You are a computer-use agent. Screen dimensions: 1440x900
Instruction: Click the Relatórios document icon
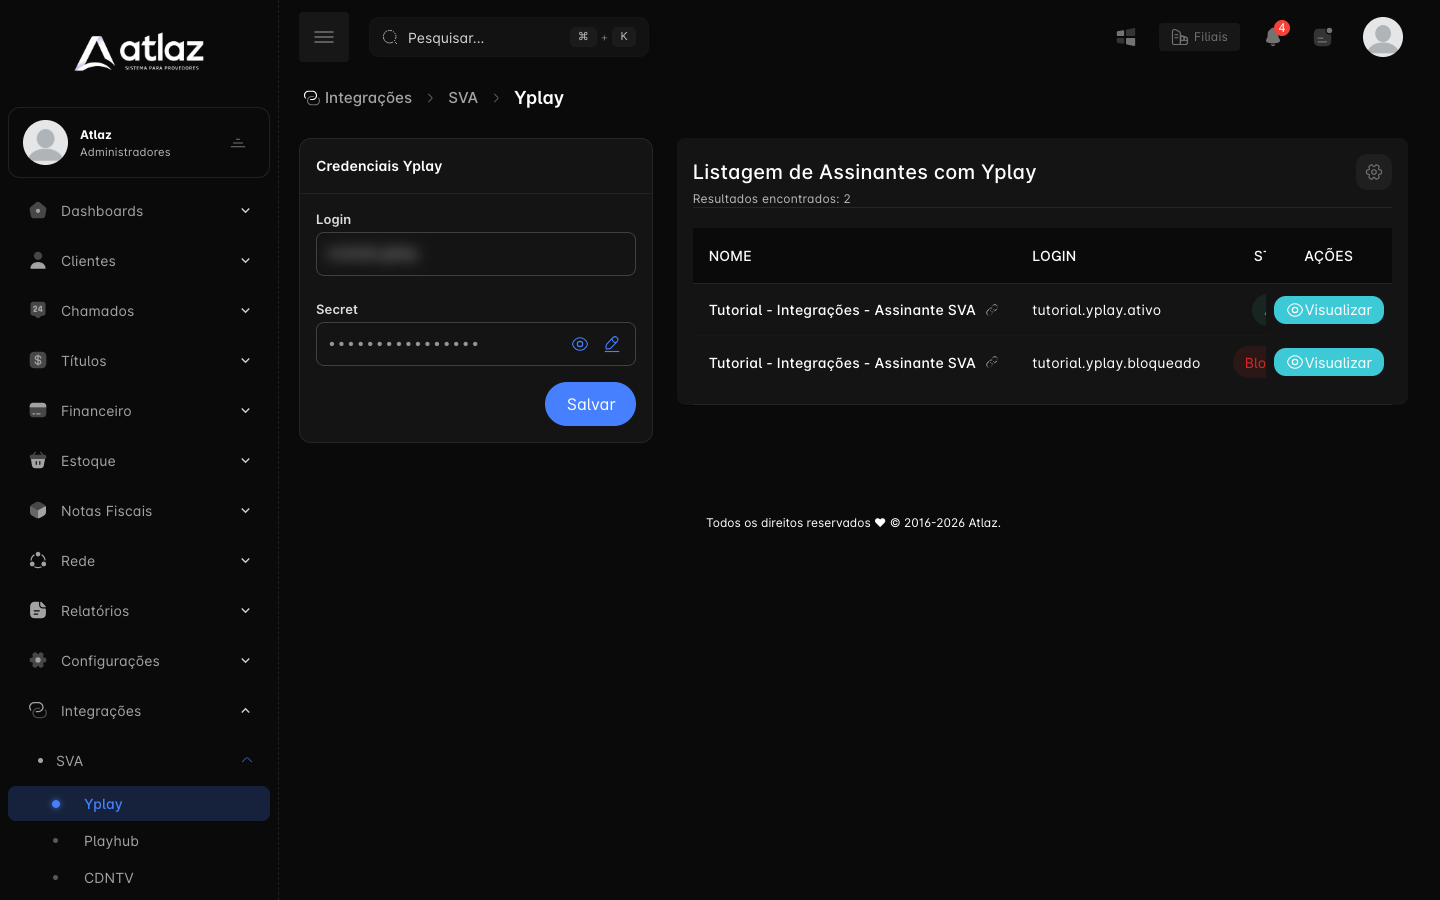(38, 611)
